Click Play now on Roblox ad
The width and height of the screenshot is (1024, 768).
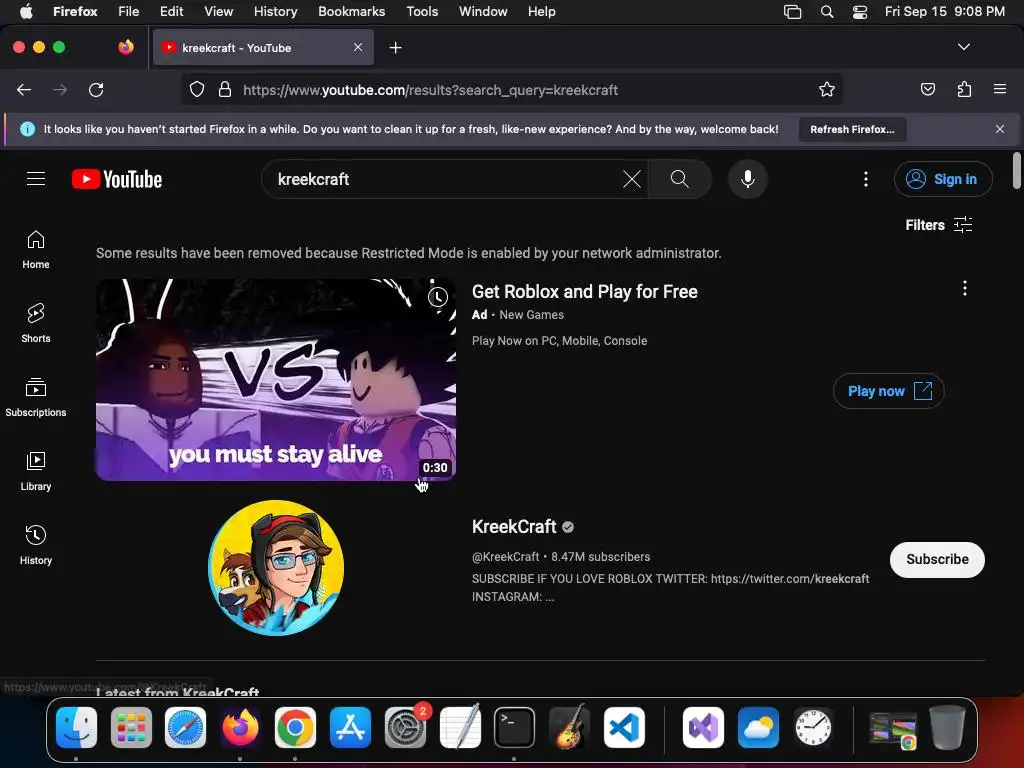click(888, 391)
